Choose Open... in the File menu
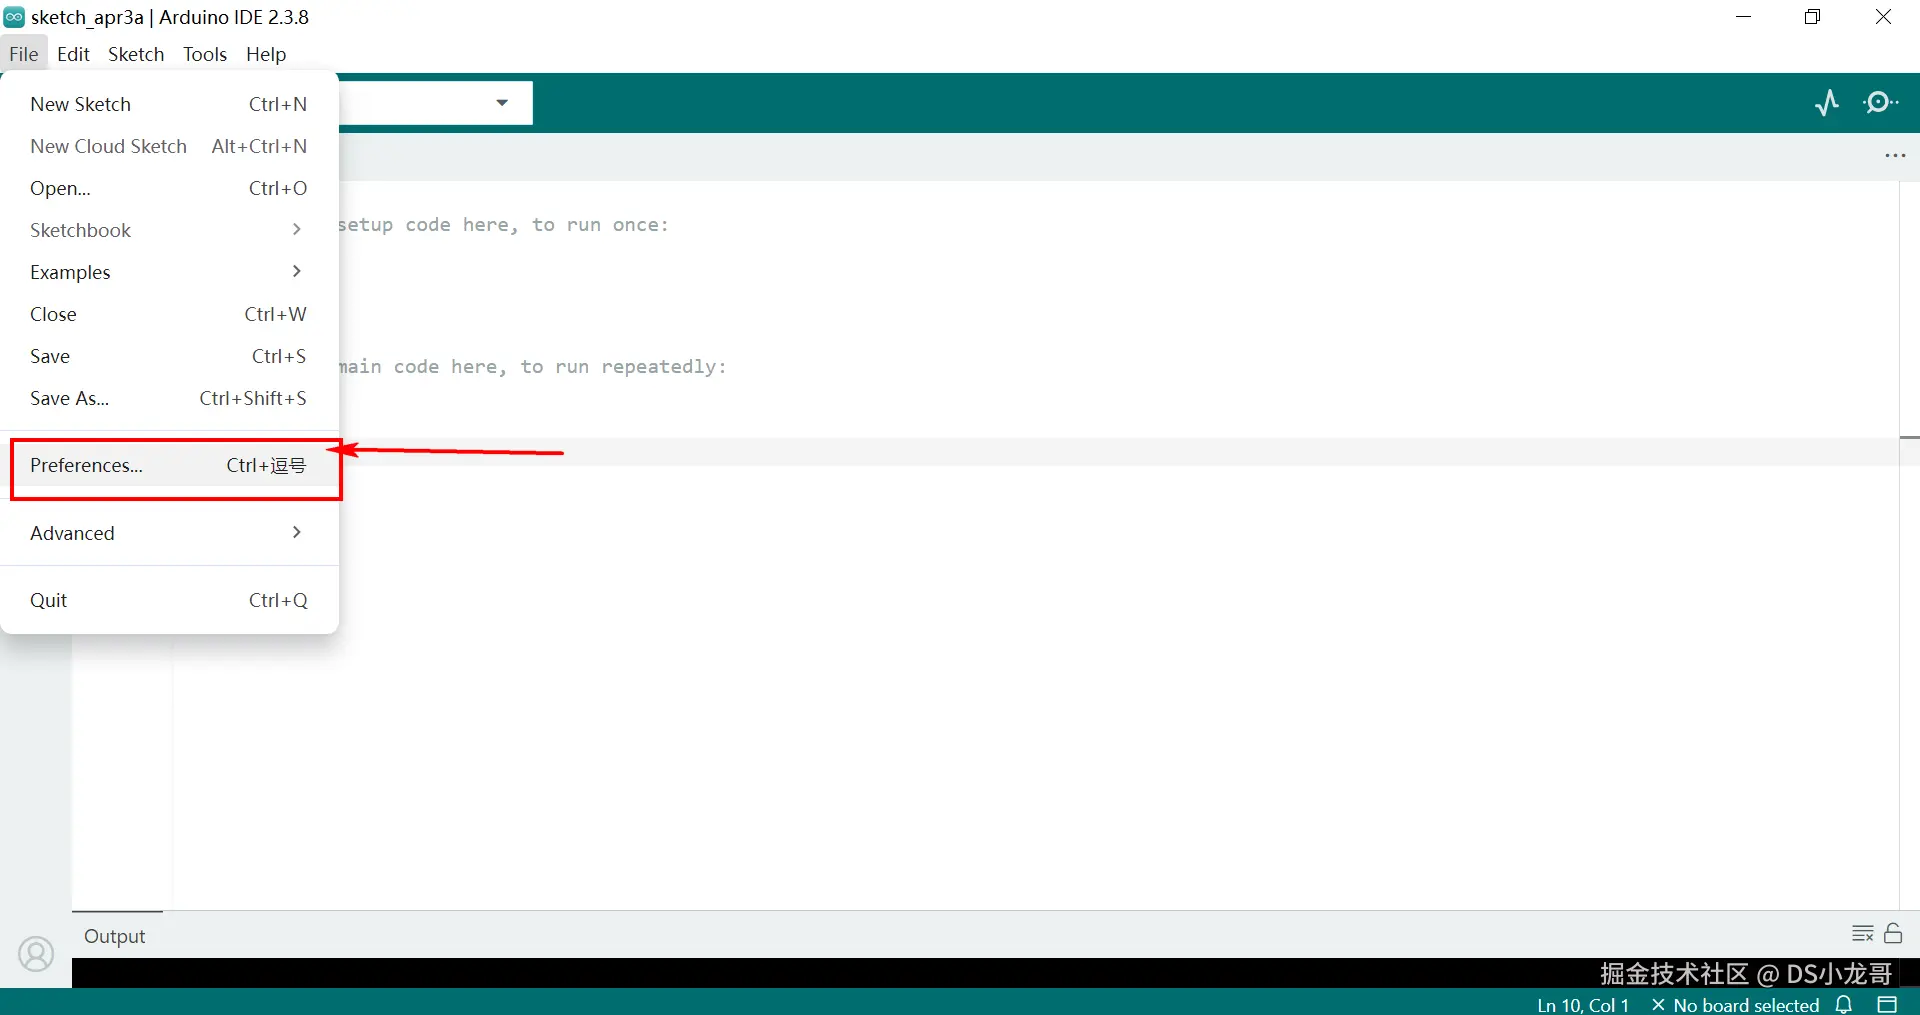The width and height of the screenshot is (1920, 1015). pos(169,188)
